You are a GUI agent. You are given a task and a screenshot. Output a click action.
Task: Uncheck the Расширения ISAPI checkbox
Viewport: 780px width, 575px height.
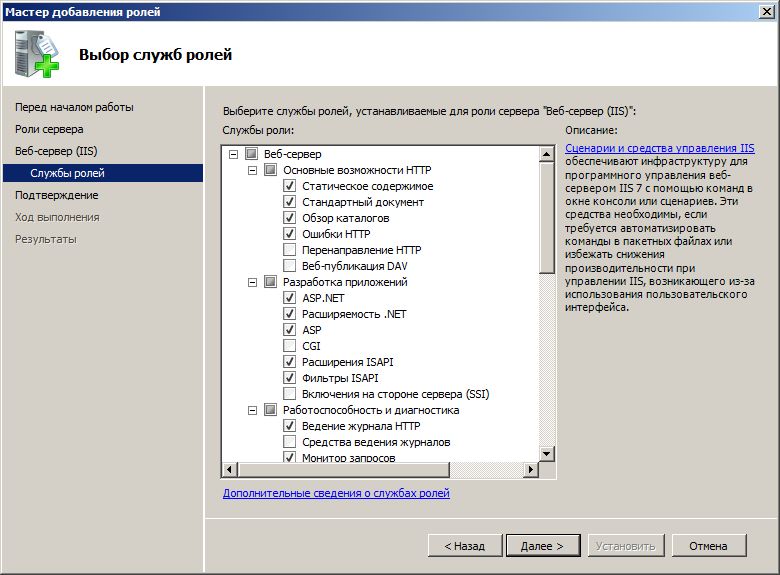click(289, 362)
